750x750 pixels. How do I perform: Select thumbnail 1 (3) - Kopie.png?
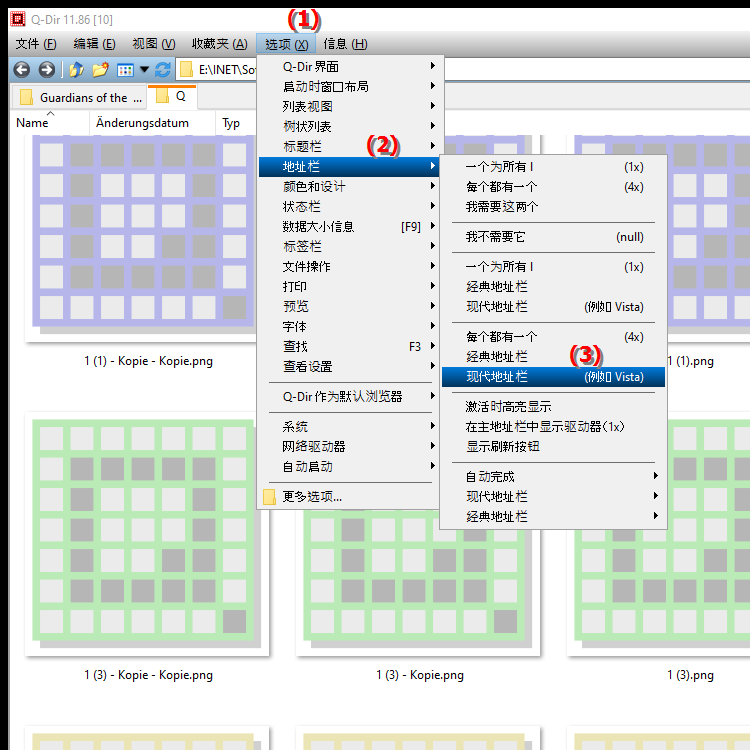click(419, 596)
